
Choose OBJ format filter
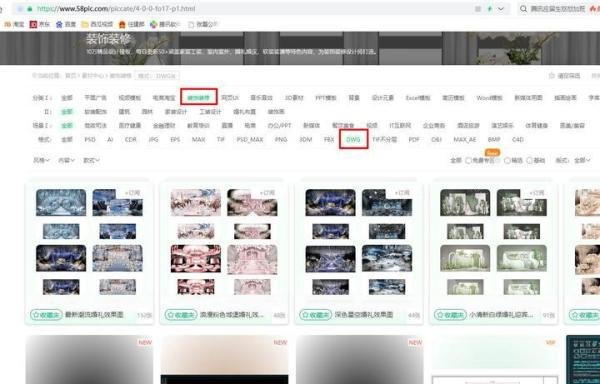tap(437, 140)
